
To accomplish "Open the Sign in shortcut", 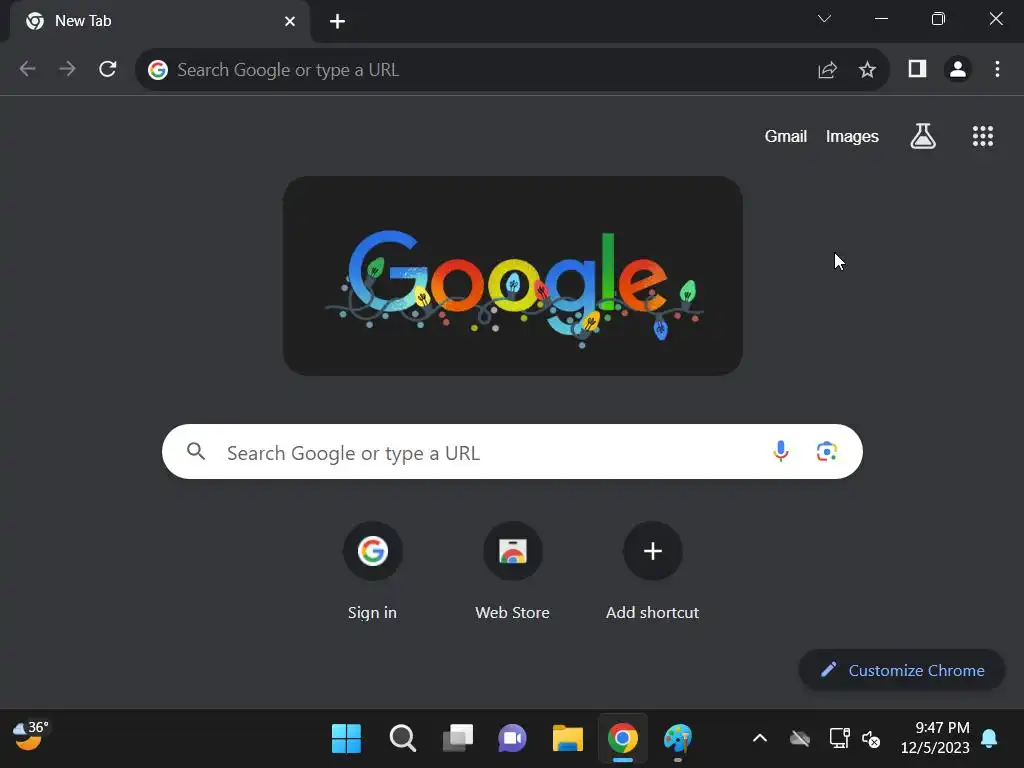I will (372, 571).
